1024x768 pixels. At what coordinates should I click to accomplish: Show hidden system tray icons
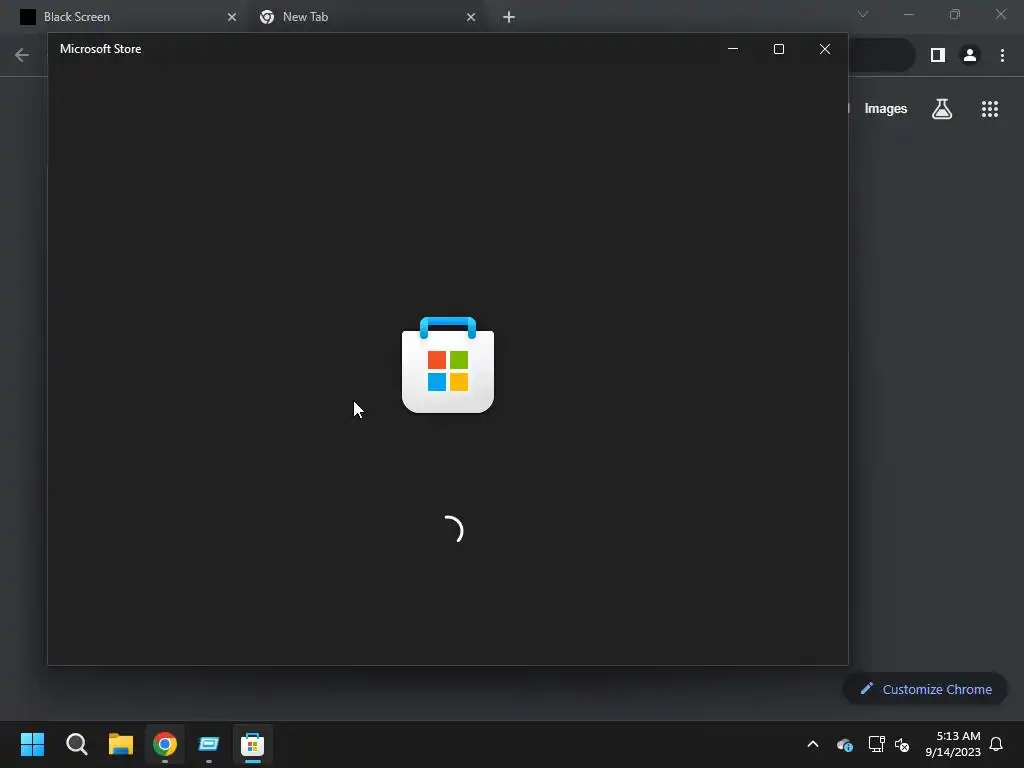click(x=813, y=744)
